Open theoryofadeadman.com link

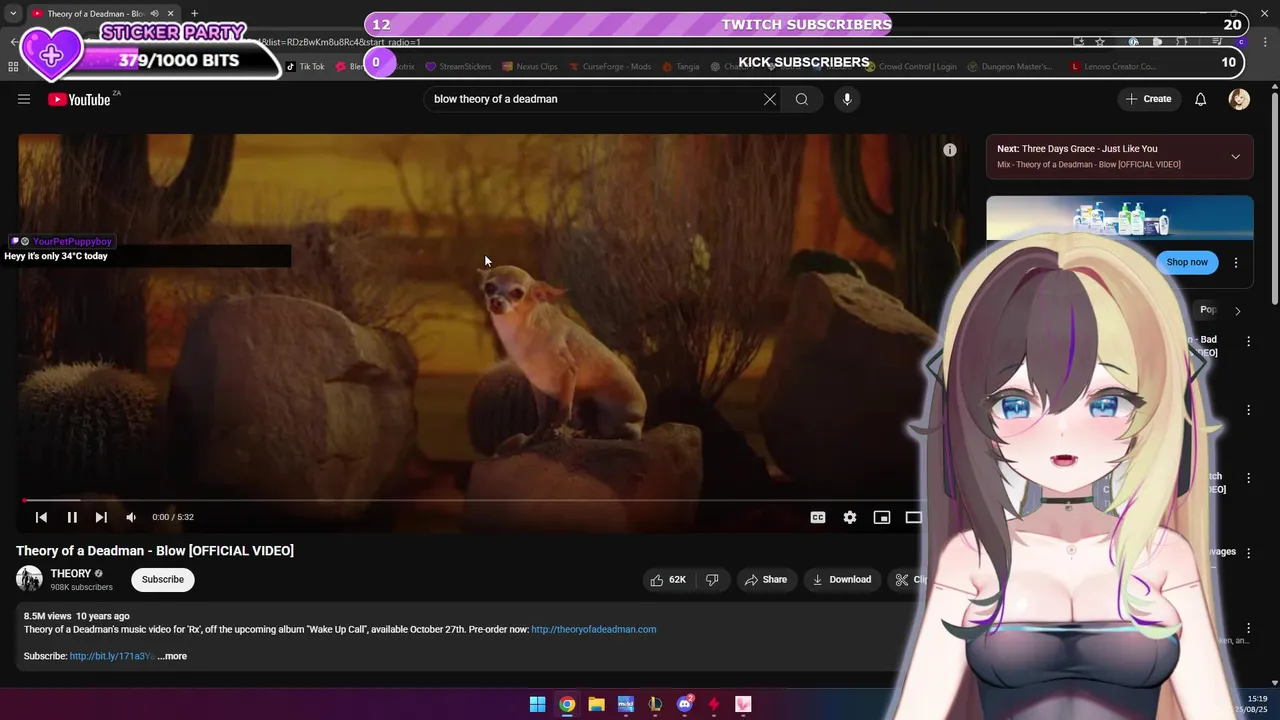(x=594, y=629)
